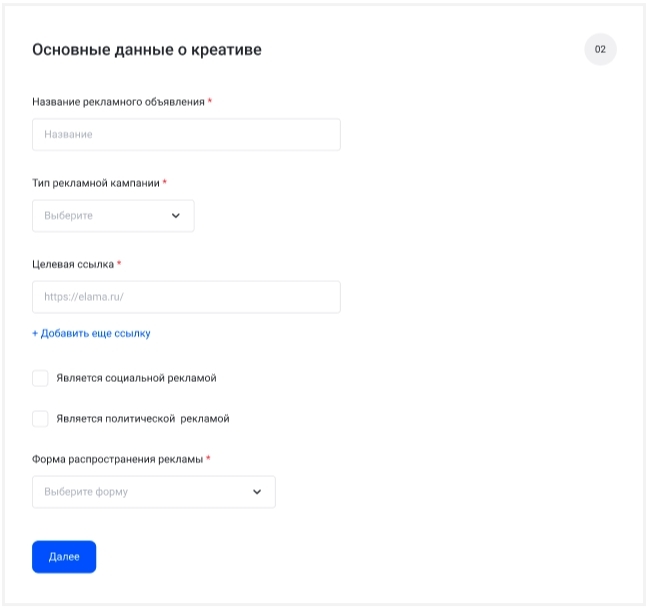Image resolution: width=650 pixels, height=608 pixels.
Task: Click the 'Название рекламного объявления' field label
Action: point(119,102)
